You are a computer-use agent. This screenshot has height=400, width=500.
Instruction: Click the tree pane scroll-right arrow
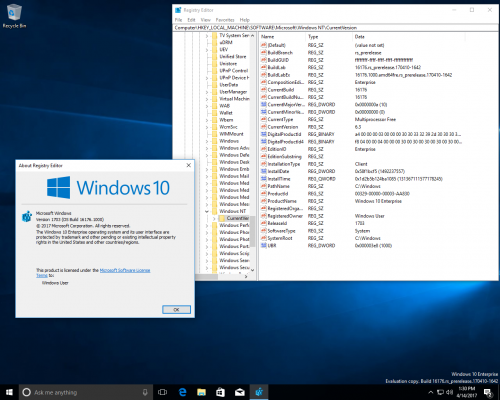(246, 277)
